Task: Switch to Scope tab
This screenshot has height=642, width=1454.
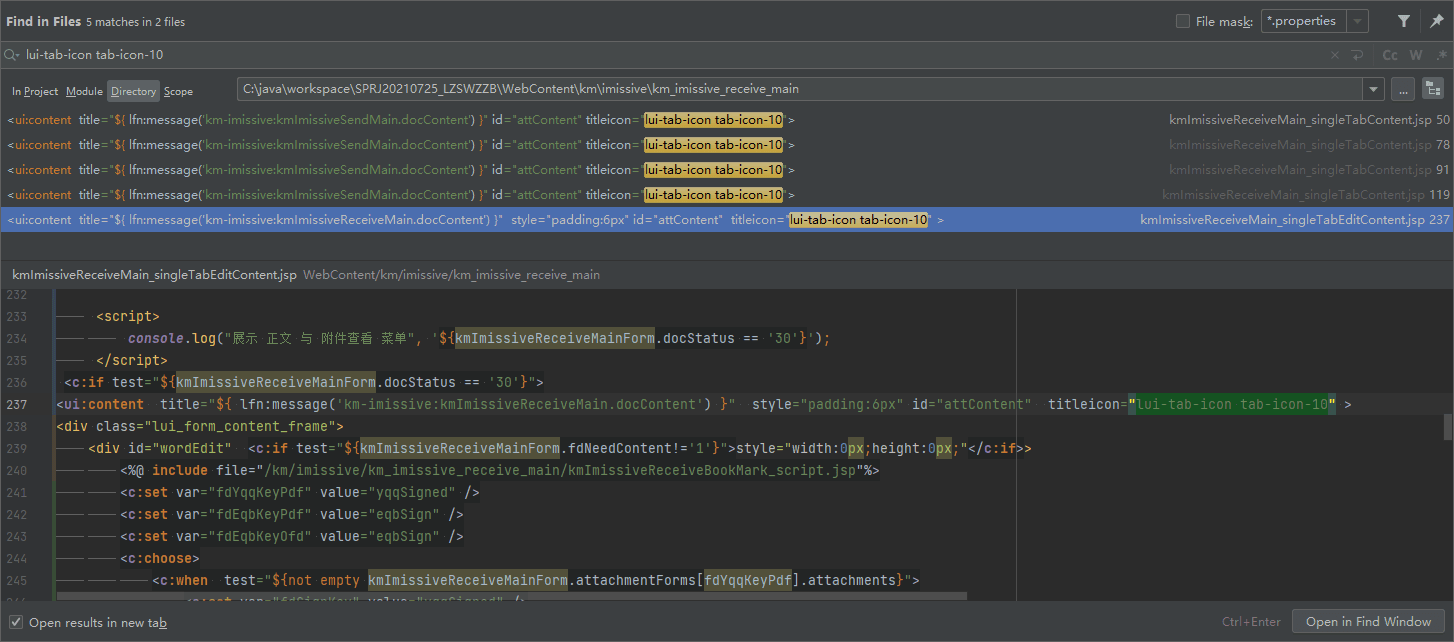Action: 178,91
